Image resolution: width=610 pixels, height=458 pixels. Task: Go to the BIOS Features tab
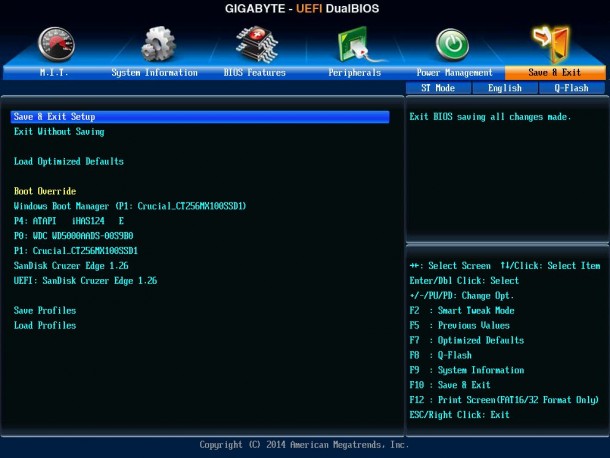[254, 73]
